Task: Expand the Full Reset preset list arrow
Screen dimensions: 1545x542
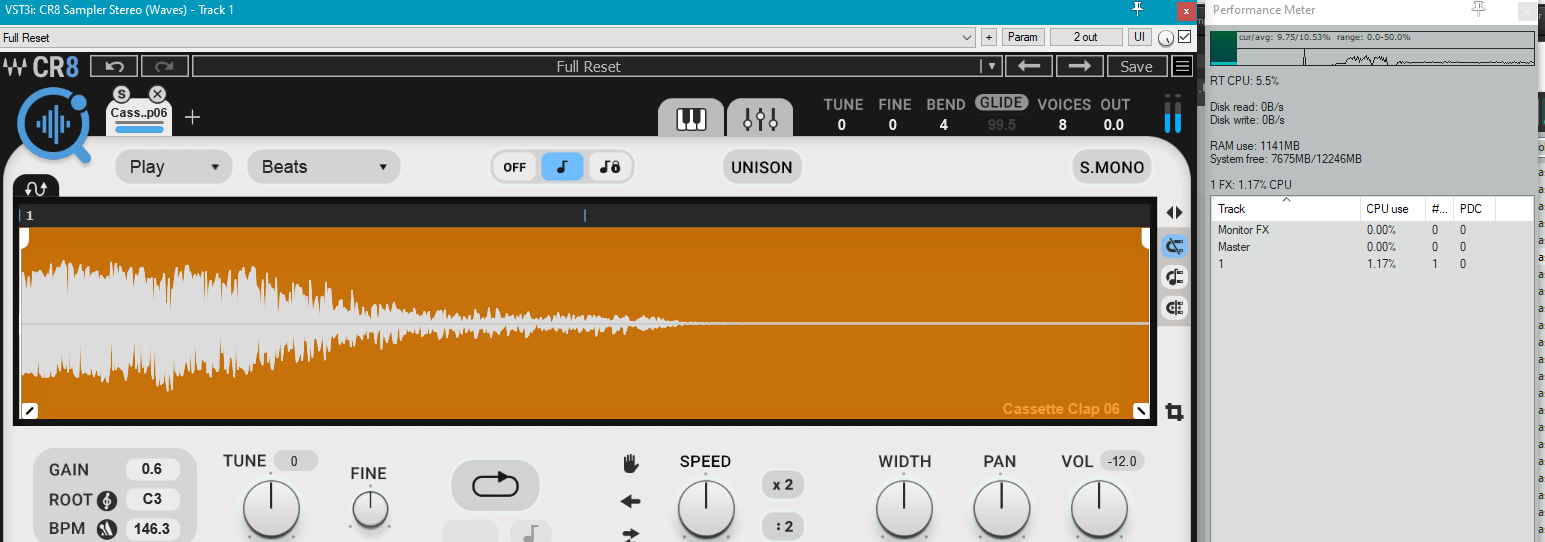Action: tap(990, 66)
